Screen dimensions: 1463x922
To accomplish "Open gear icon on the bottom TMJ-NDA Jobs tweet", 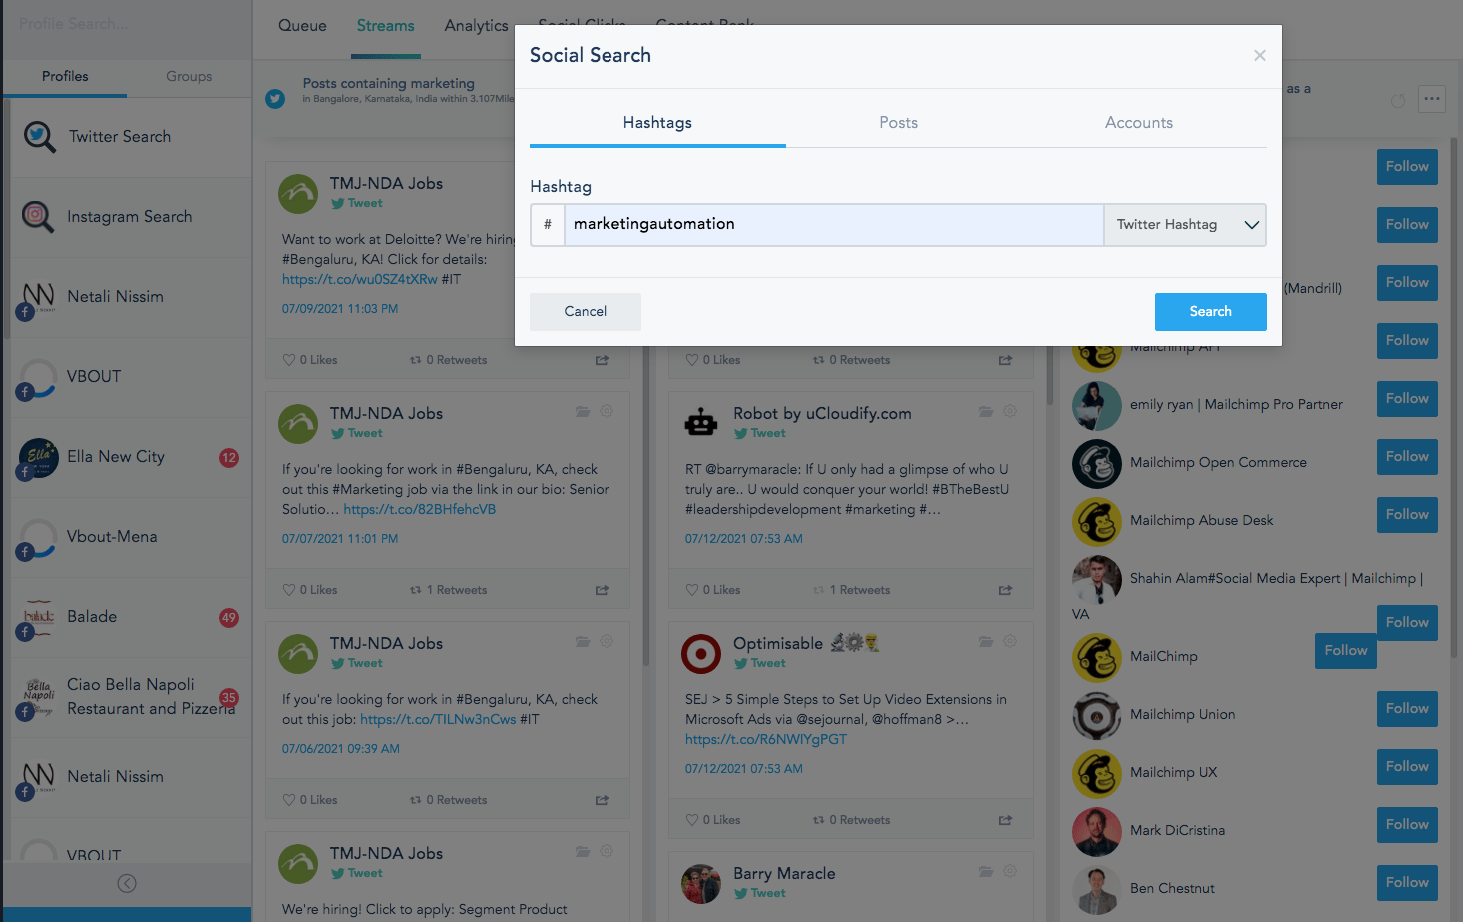I will tap(606, 851).
